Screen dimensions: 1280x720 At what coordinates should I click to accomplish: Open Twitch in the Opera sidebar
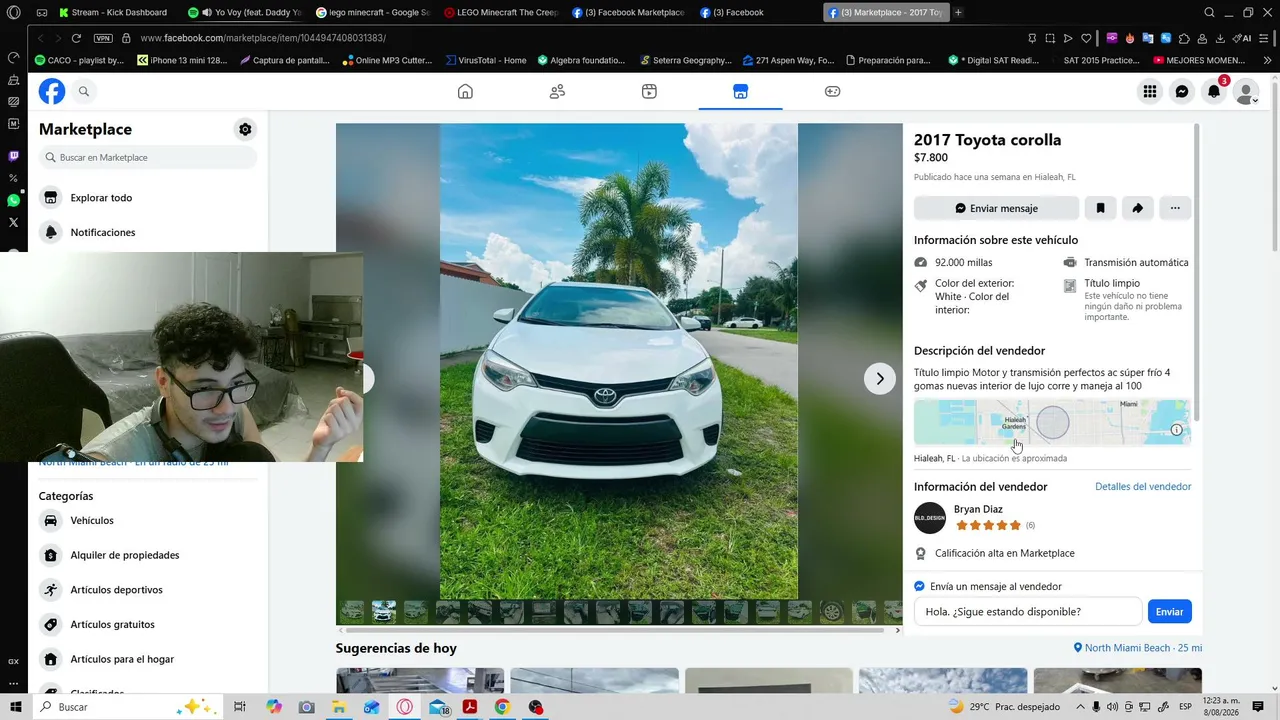pyautogui.click(x=13, y=156)
